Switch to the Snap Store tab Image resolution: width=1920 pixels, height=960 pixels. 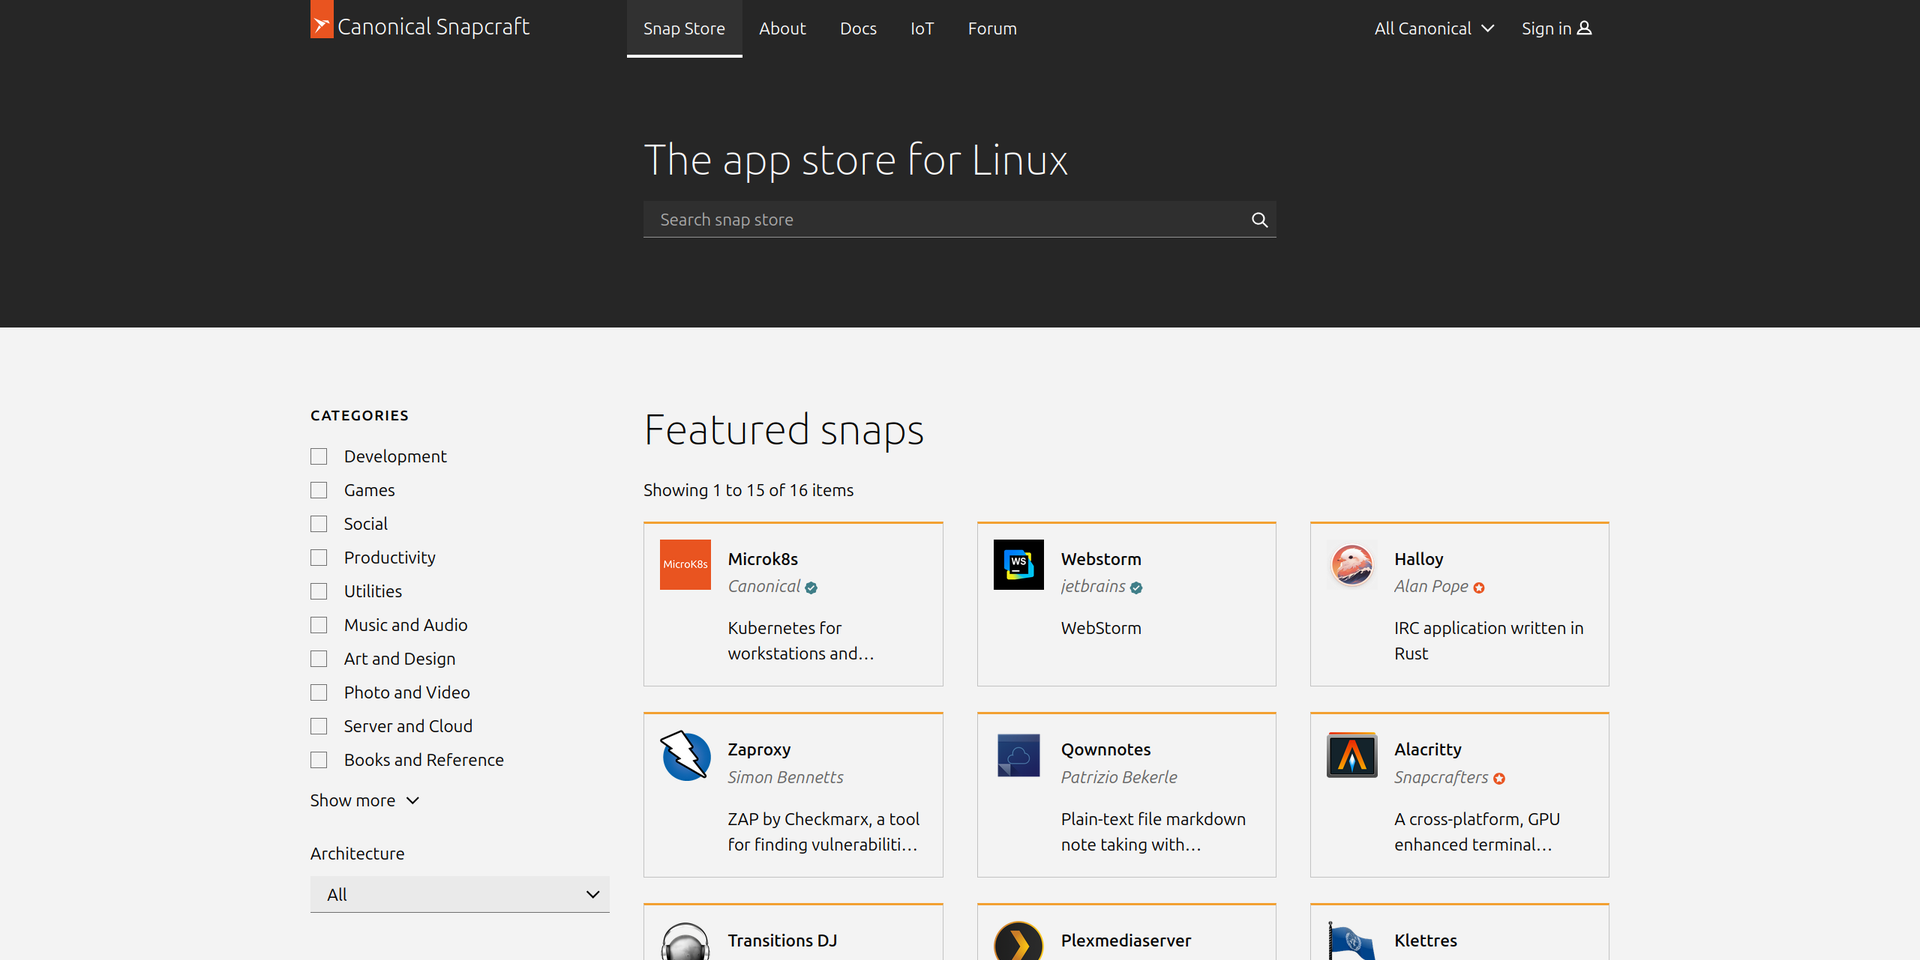pyautogui.click(x=684, y=28)
